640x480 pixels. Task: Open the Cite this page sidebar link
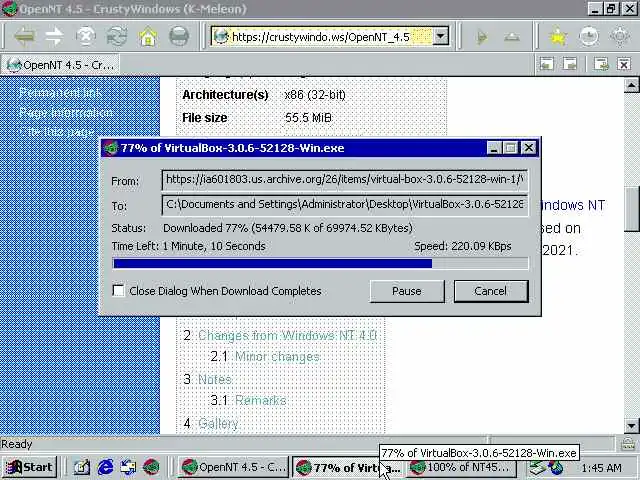[56, 131]
